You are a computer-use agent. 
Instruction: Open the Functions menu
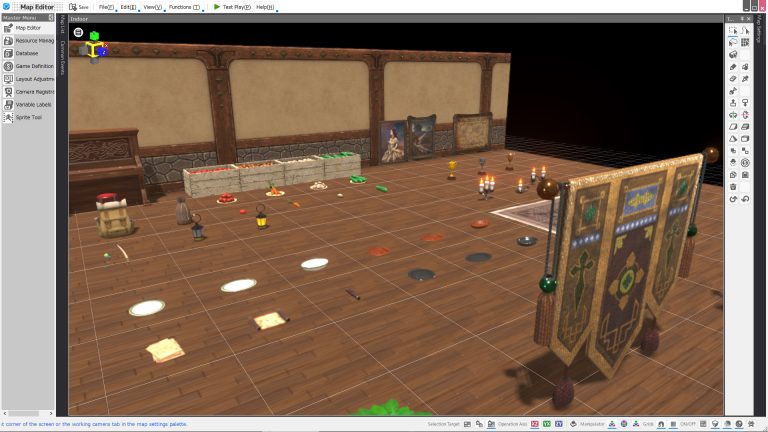(184, 7)
